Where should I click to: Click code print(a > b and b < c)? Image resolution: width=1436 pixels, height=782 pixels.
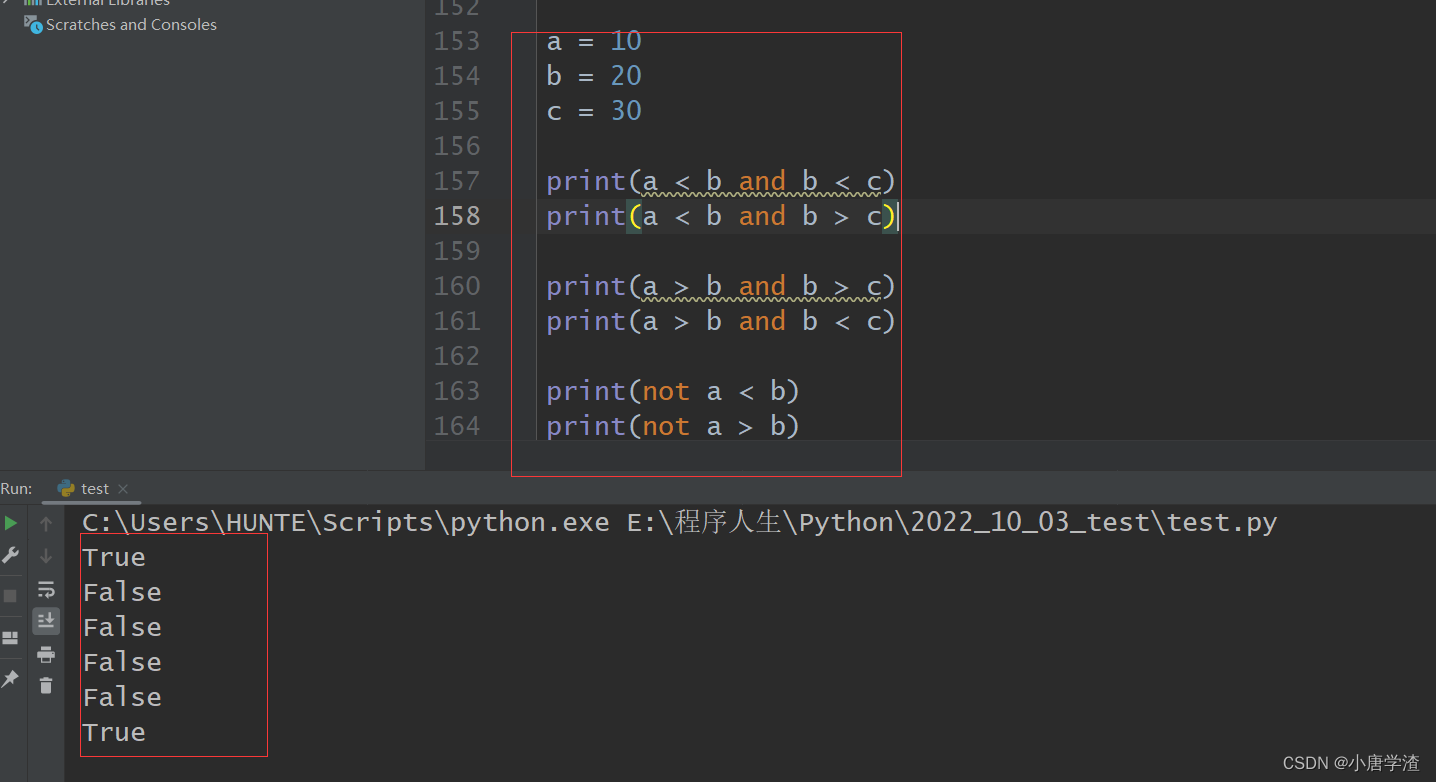coord(721,321)
